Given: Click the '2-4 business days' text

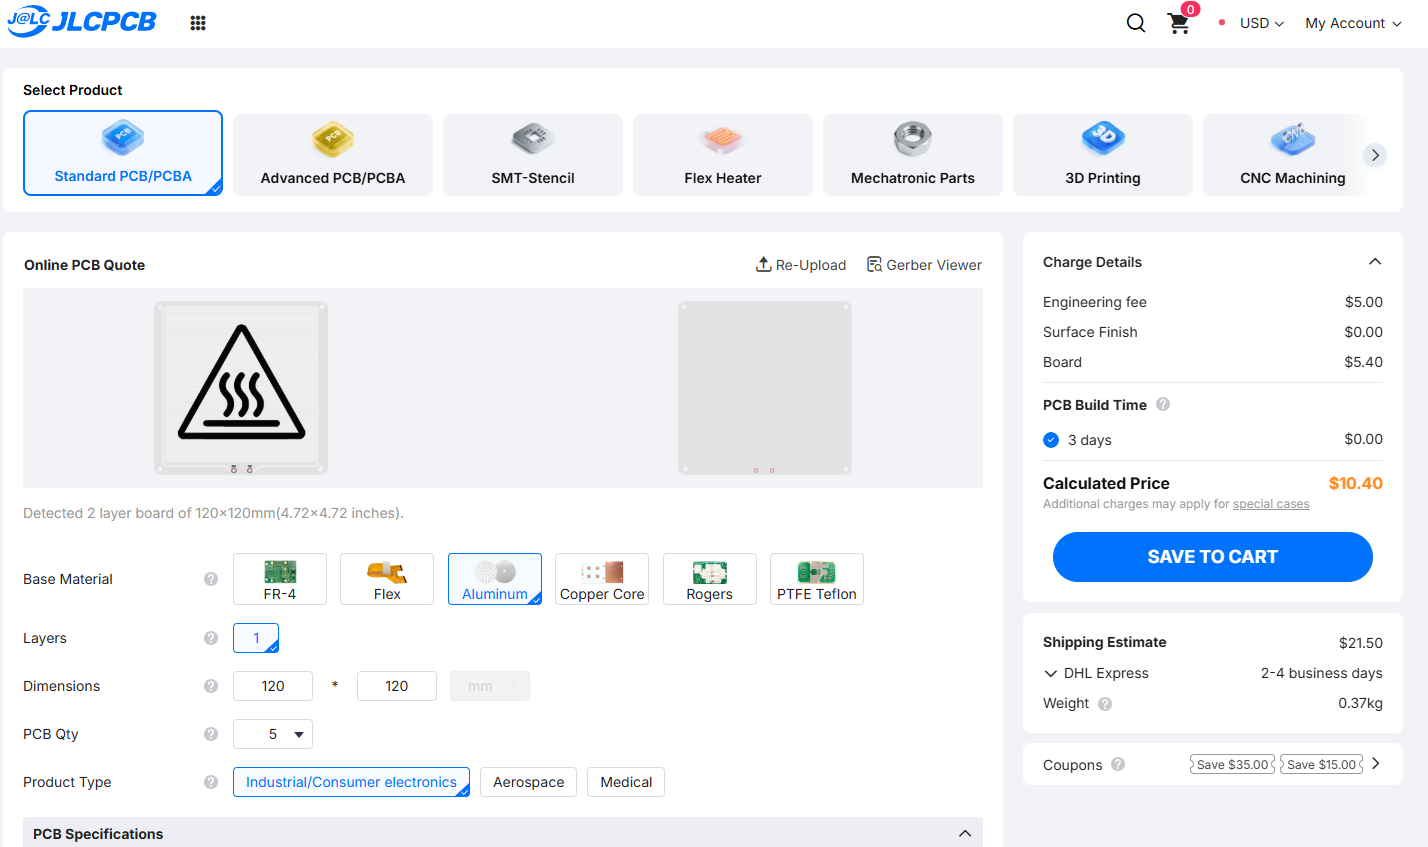Looking at the screenshot, I should pyautogui.click(x=1322, y=673).
